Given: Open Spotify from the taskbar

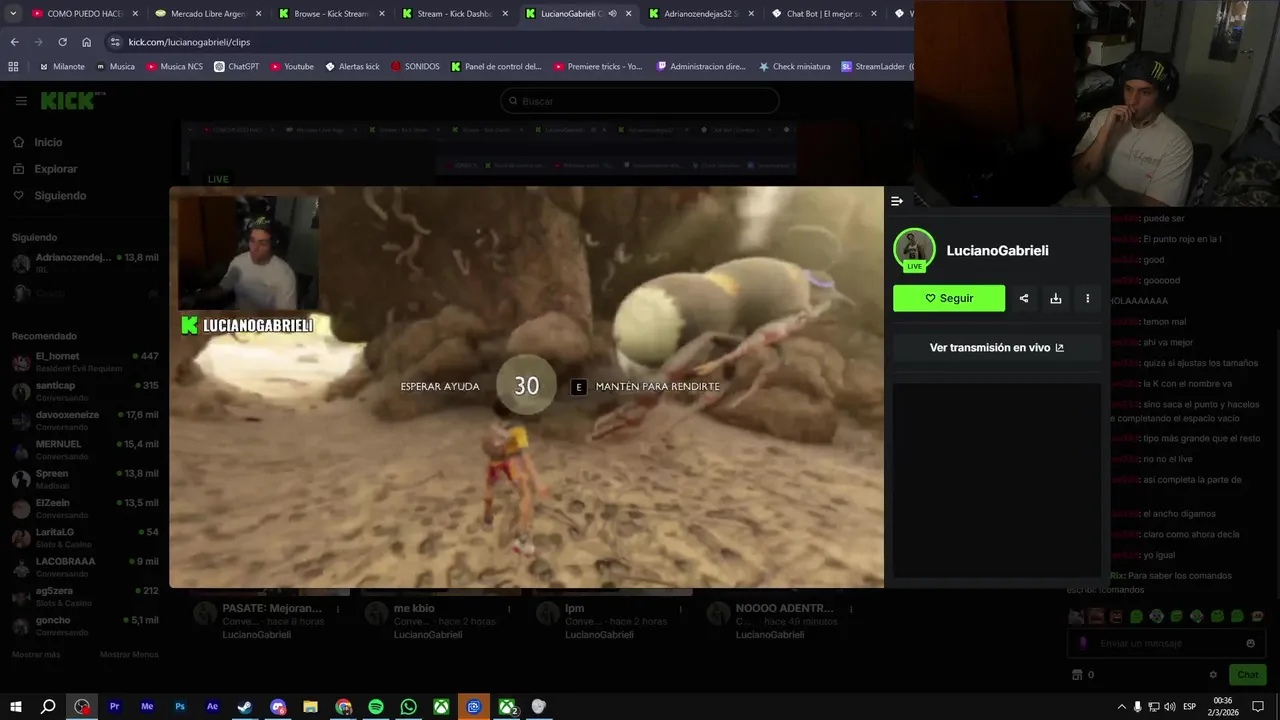Looking at the screenshot, I should click(x=376, y=707).
